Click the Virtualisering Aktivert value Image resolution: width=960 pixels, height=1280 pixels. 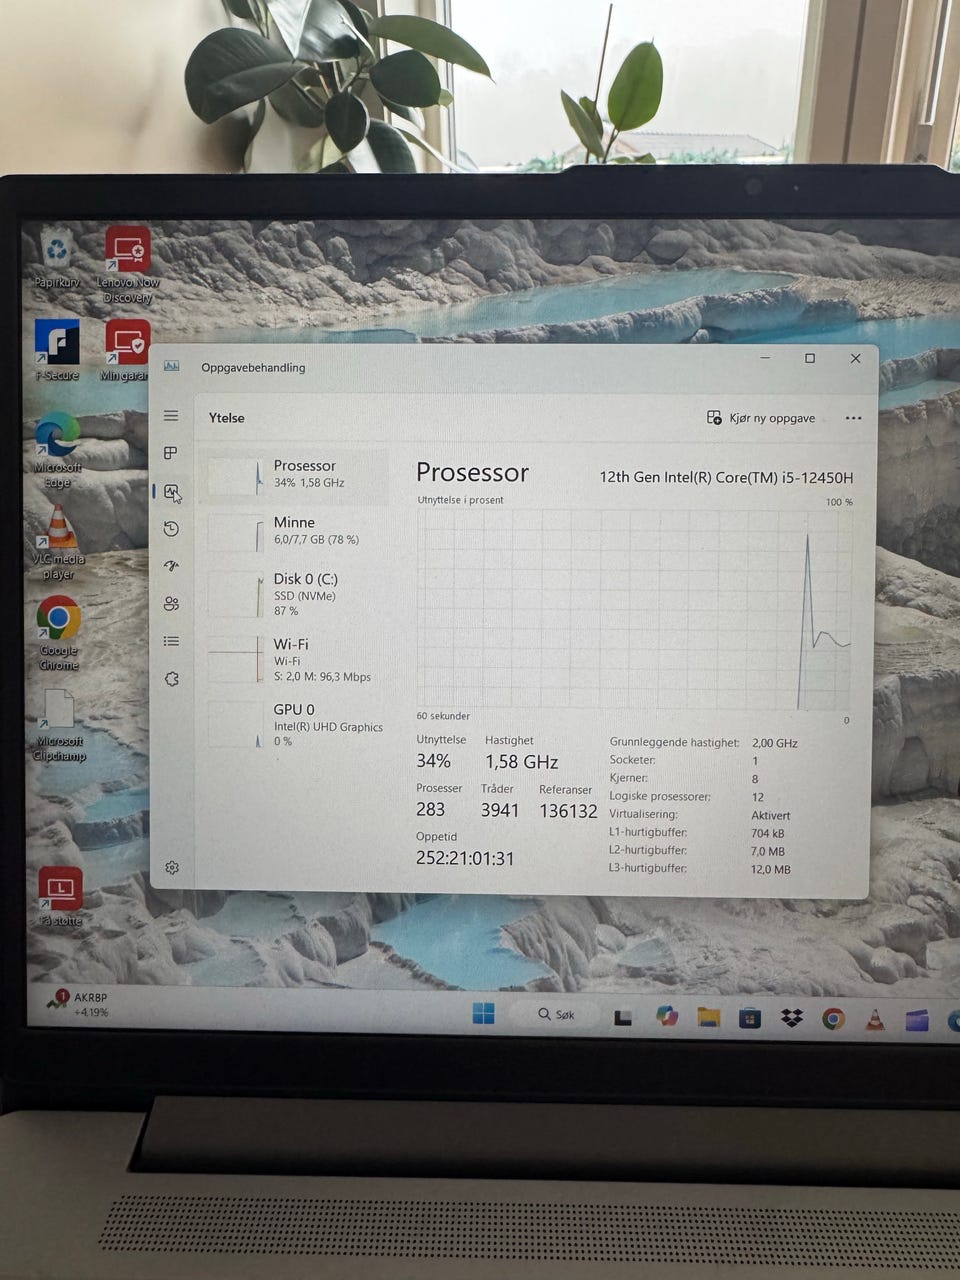tap(770, 815)
